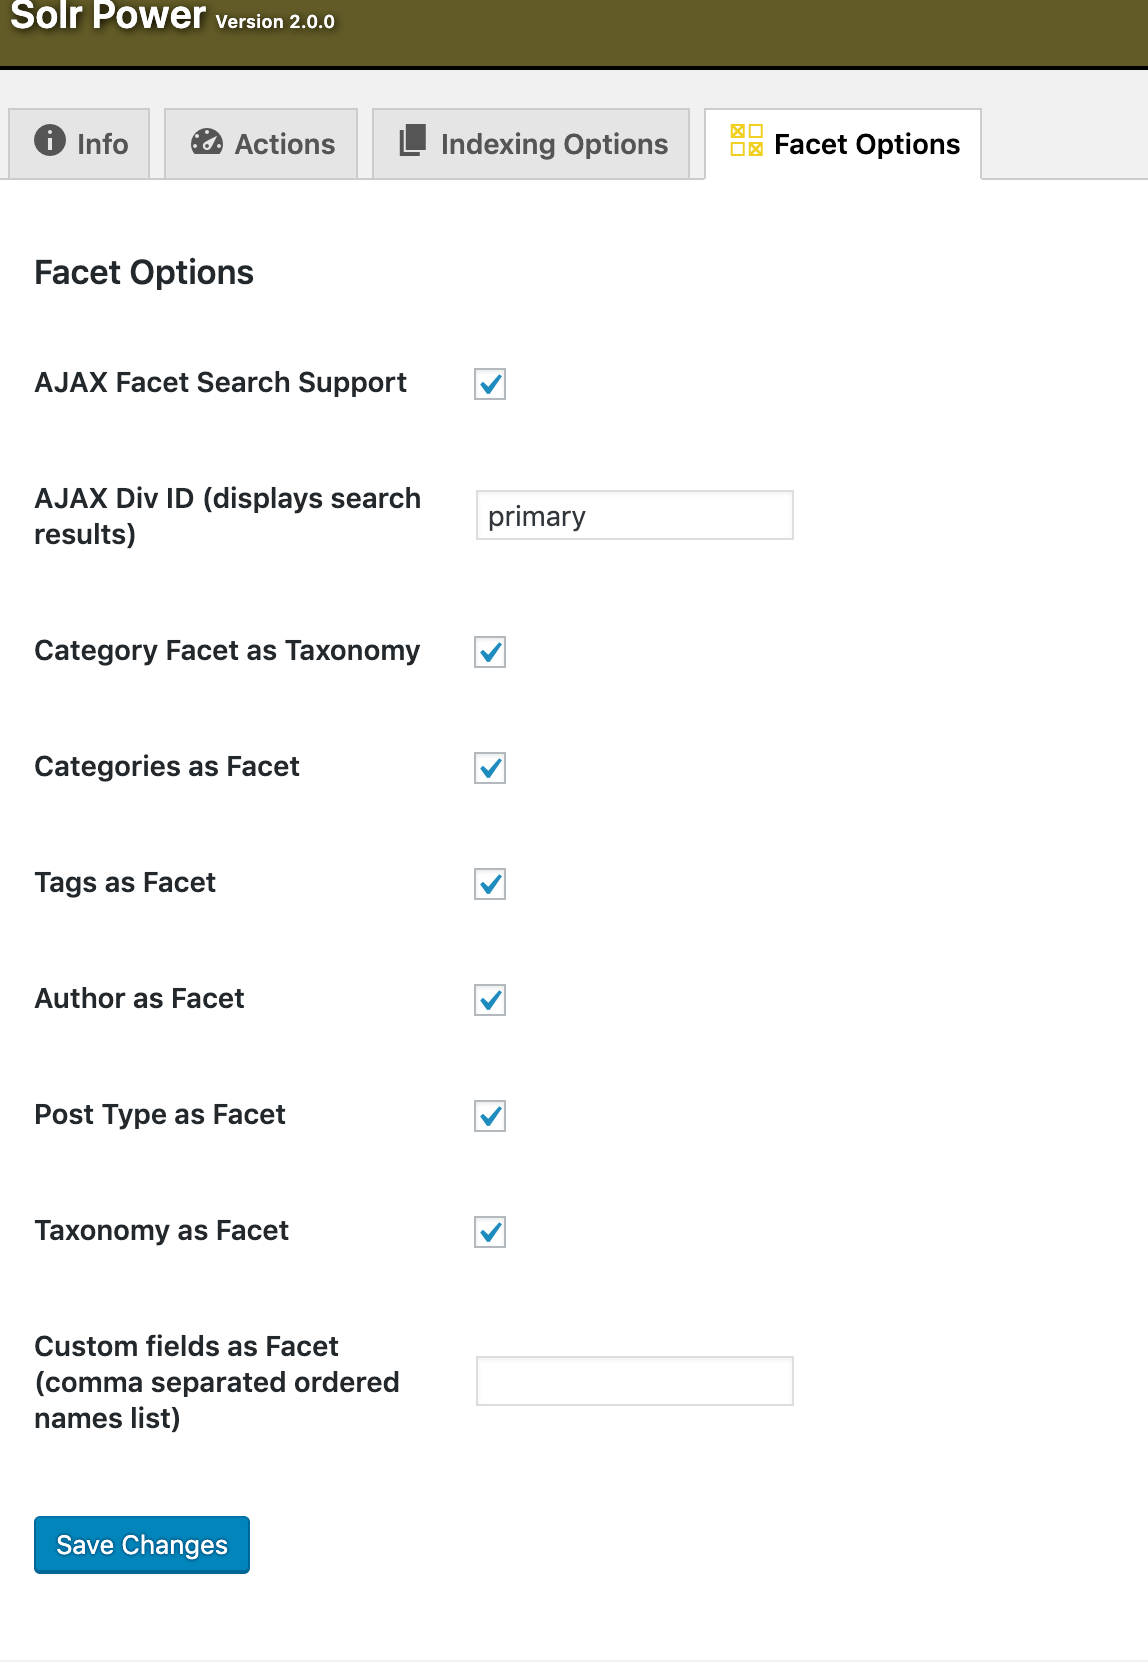
Task: Disable Tags as Facet
Action: (489, 884)
